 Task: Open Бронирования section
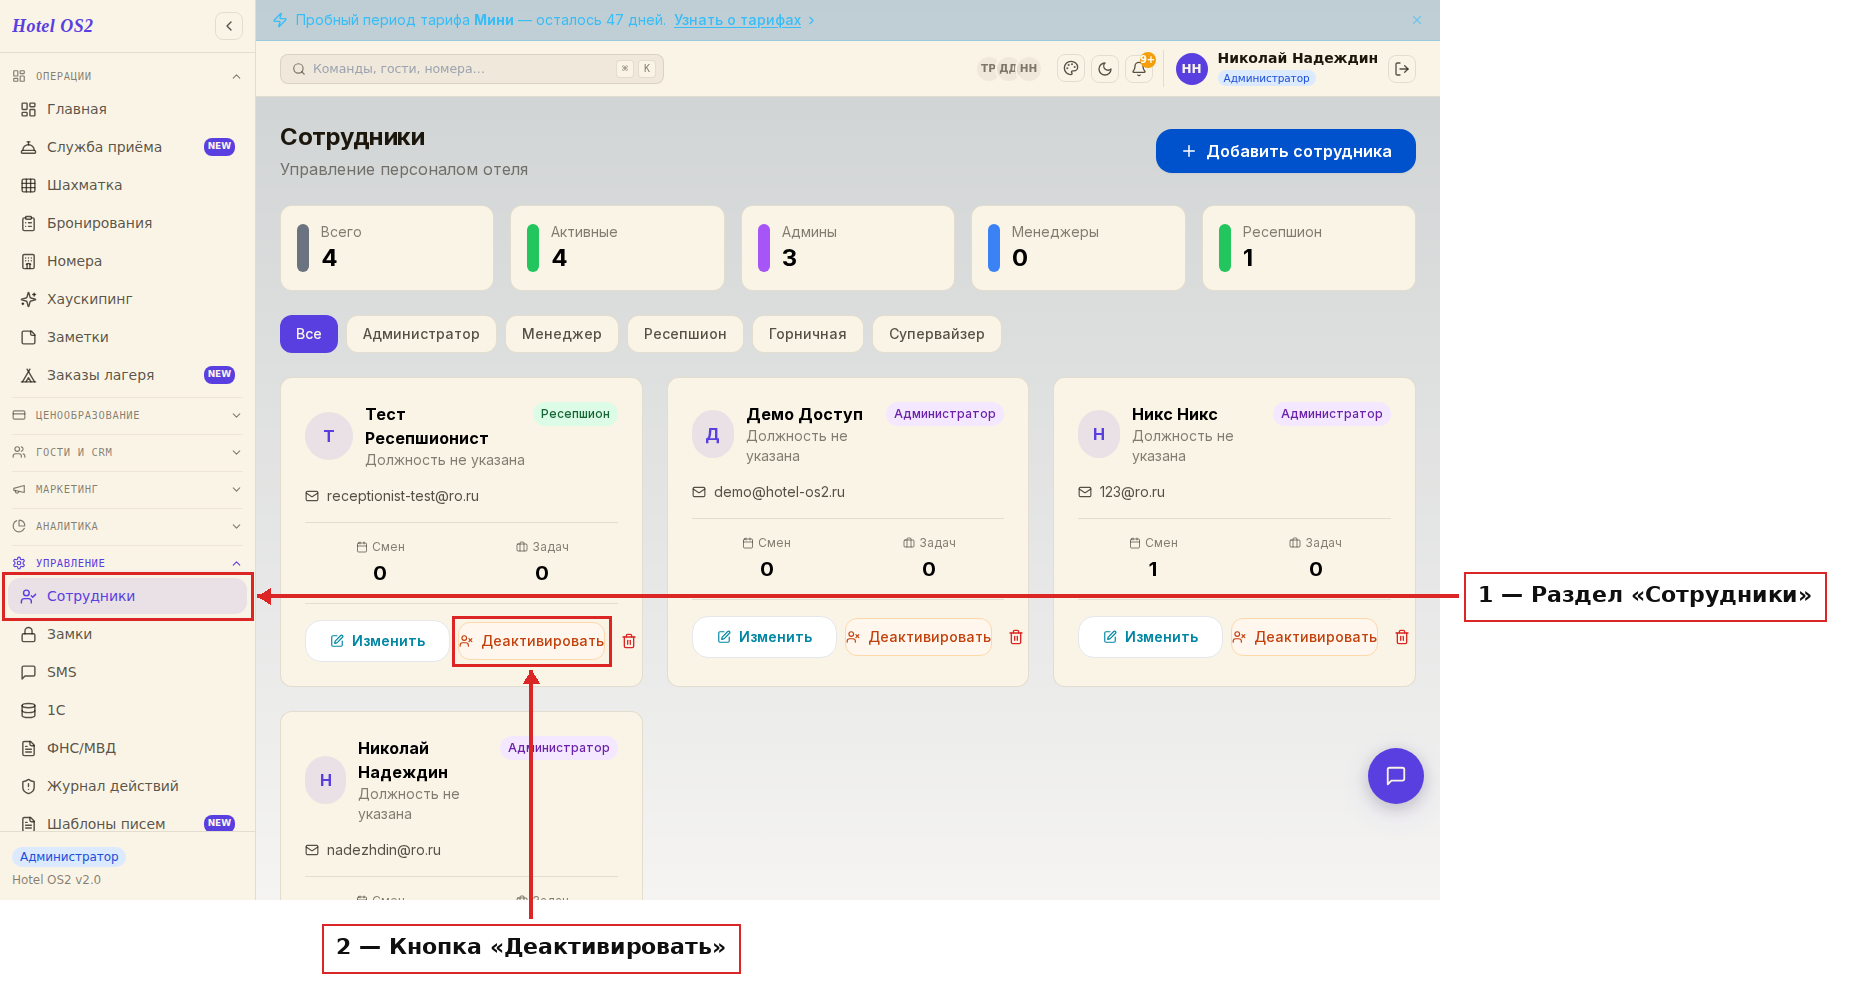click(126, 223)
